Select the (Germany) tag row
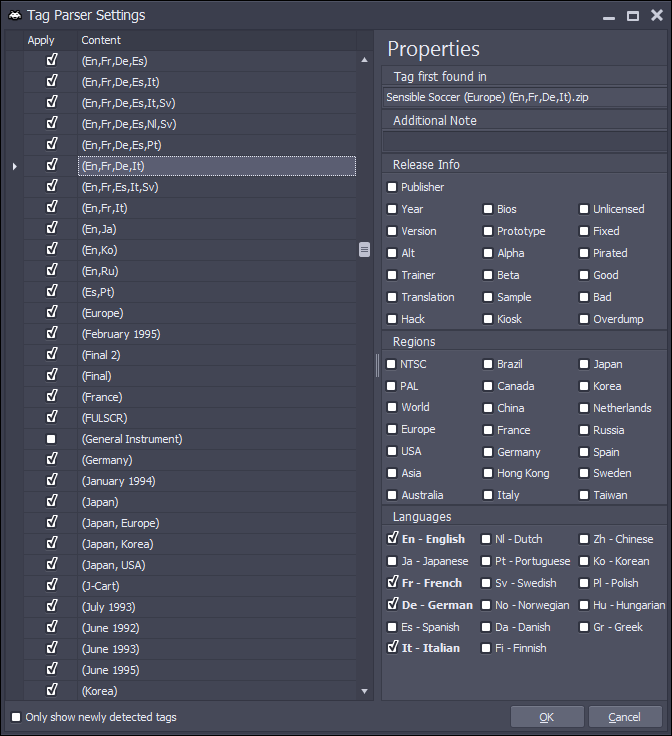The image size is (672, 736). coord(217,460)
